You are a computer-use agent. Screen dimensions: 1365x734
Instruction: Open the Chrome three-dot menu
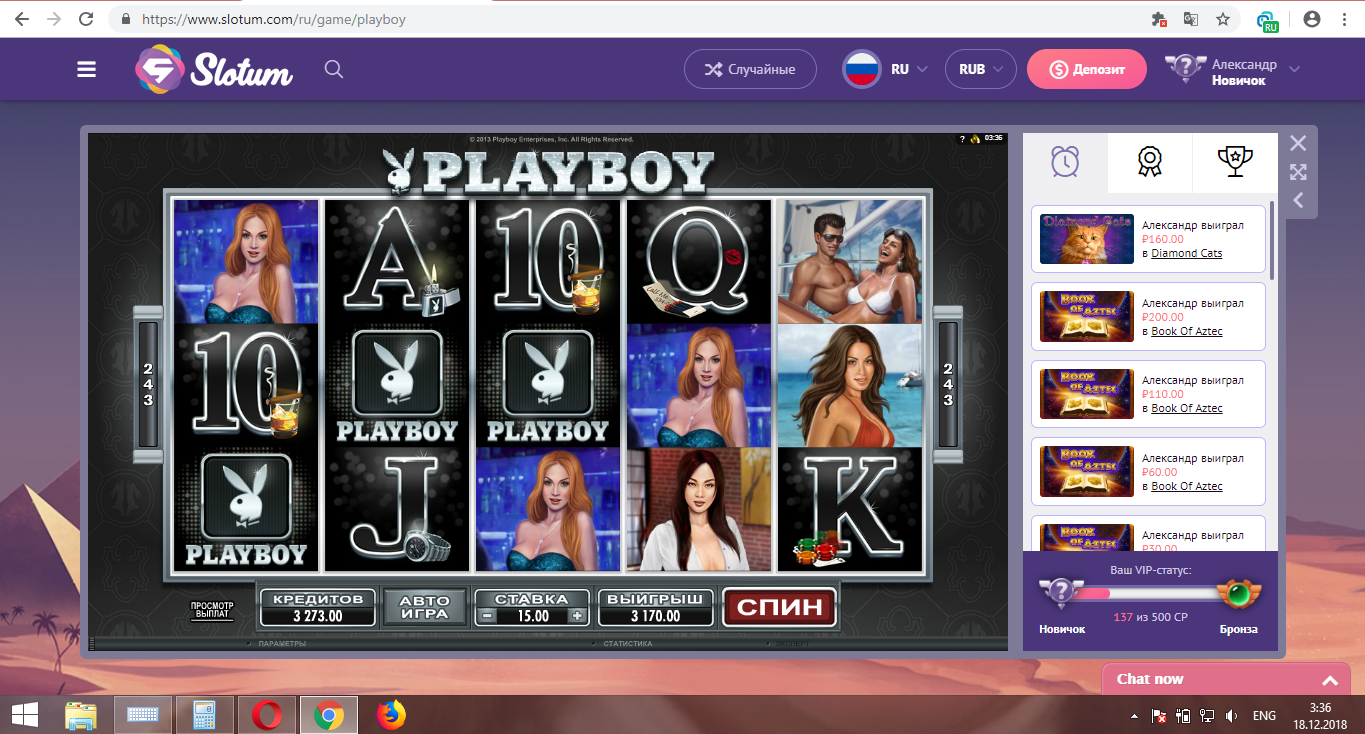(1345, 19)
